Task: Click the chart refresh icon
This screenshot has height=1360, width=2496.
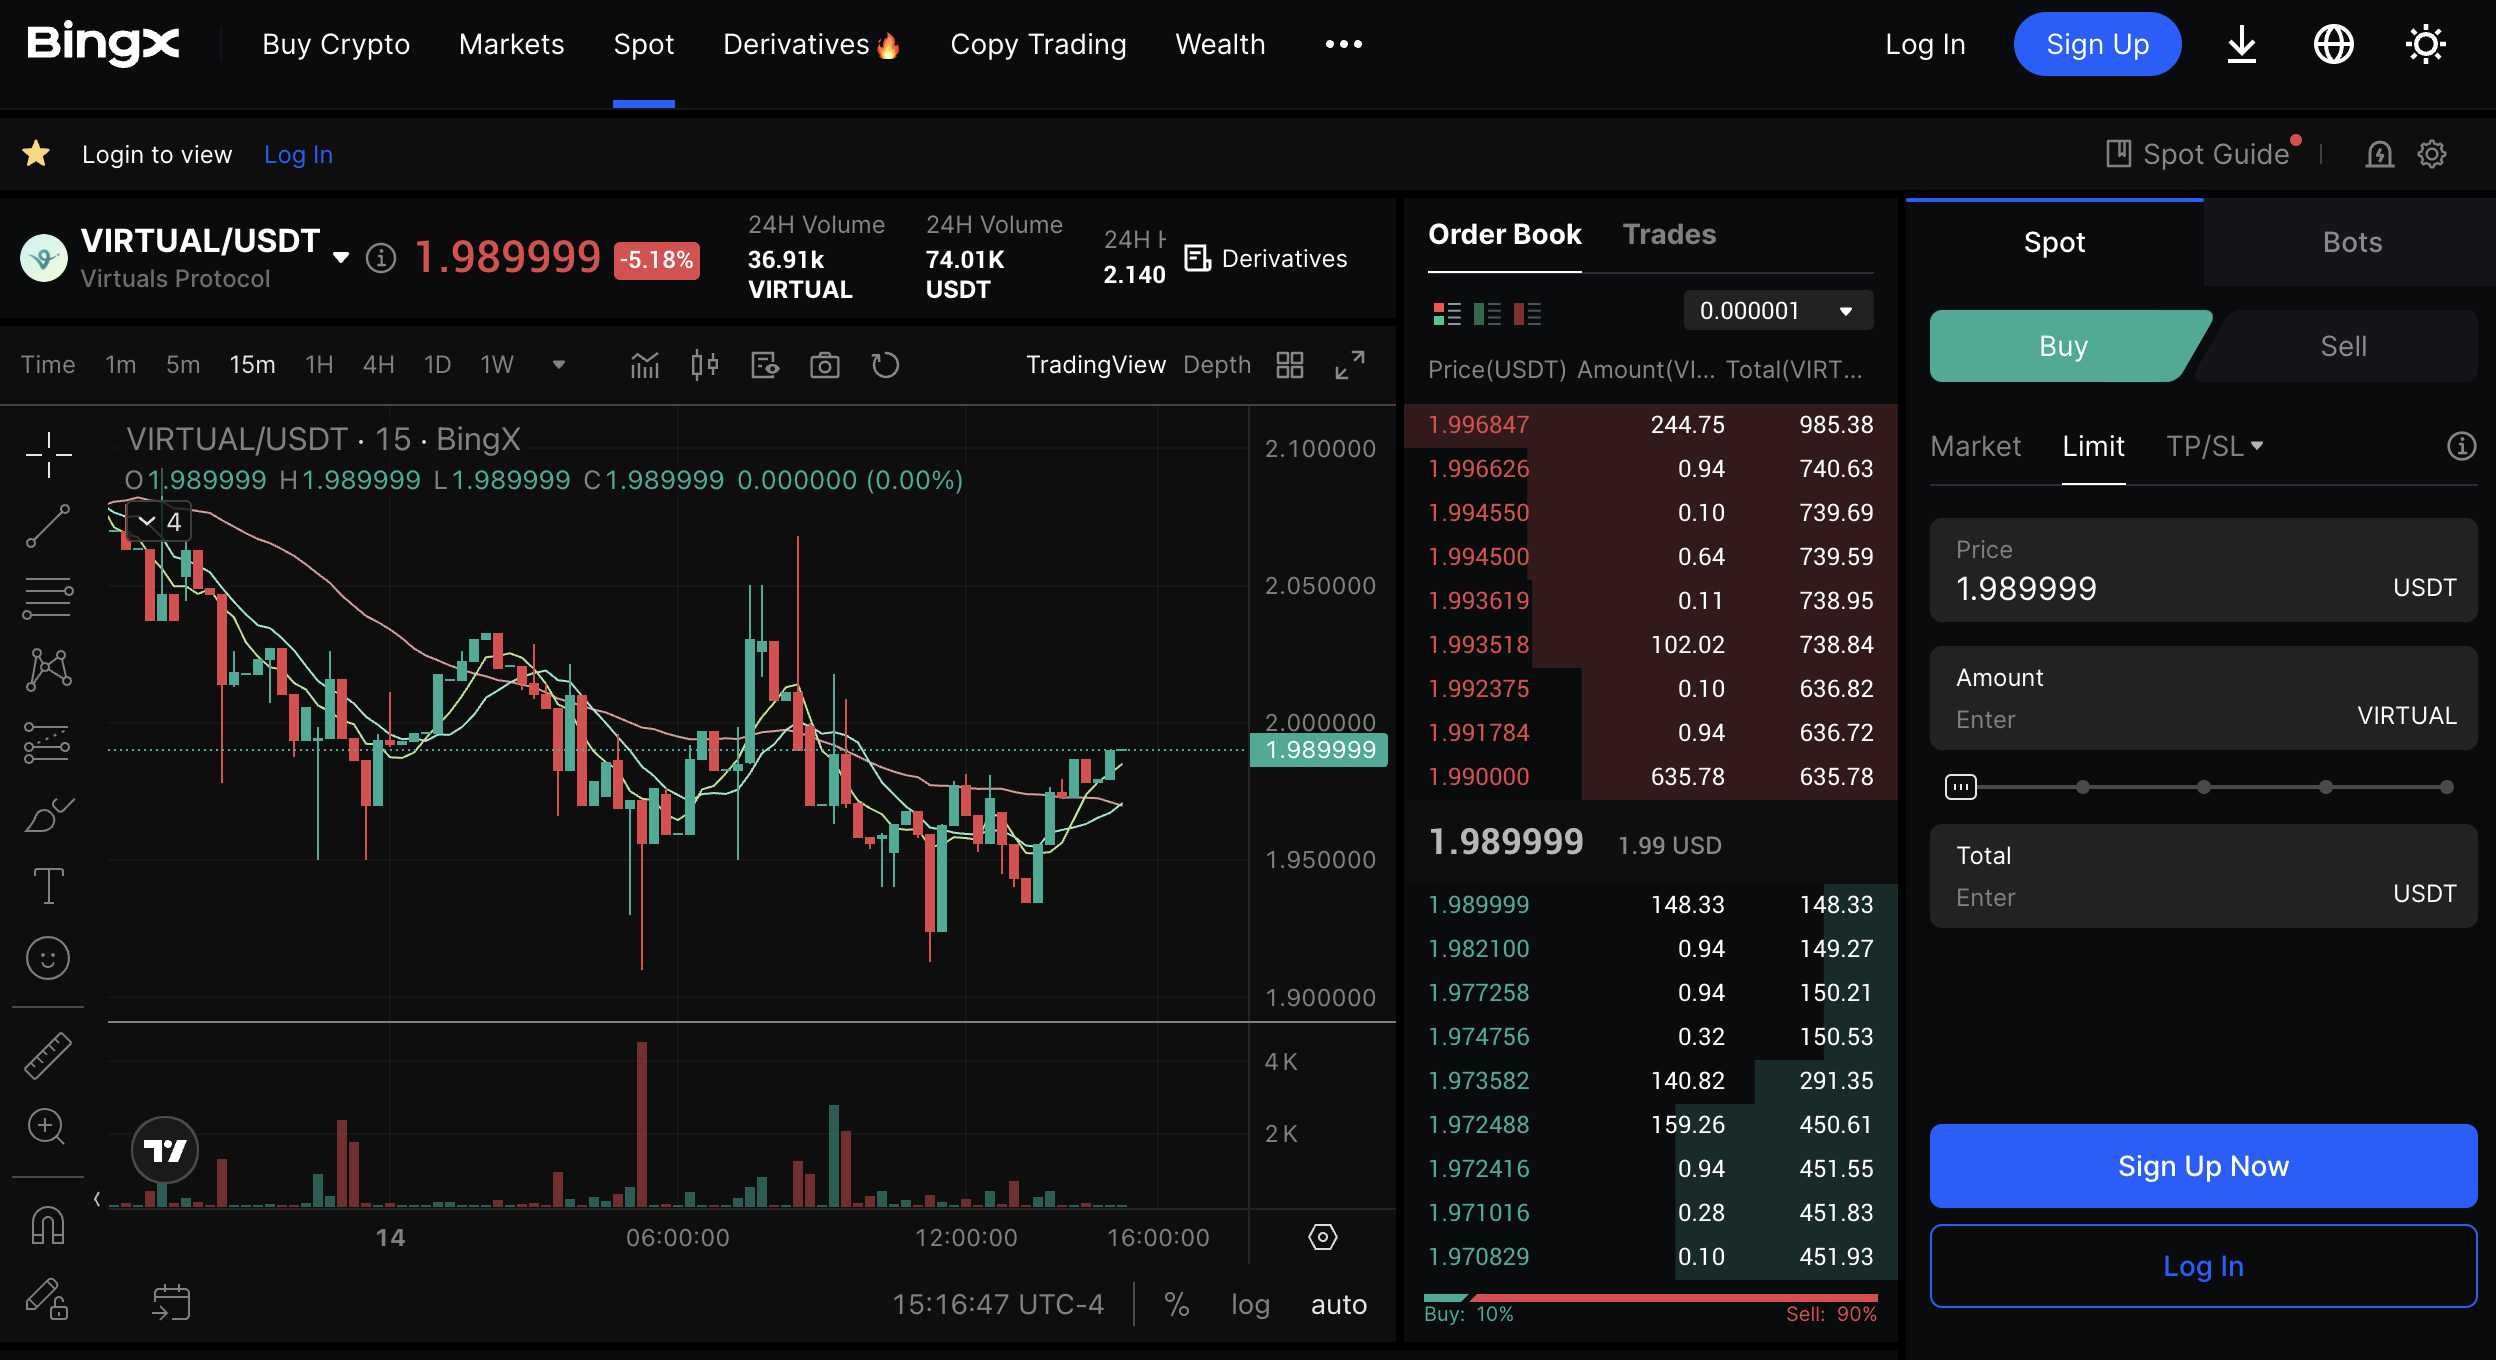Action: click(x=885, y=365)
